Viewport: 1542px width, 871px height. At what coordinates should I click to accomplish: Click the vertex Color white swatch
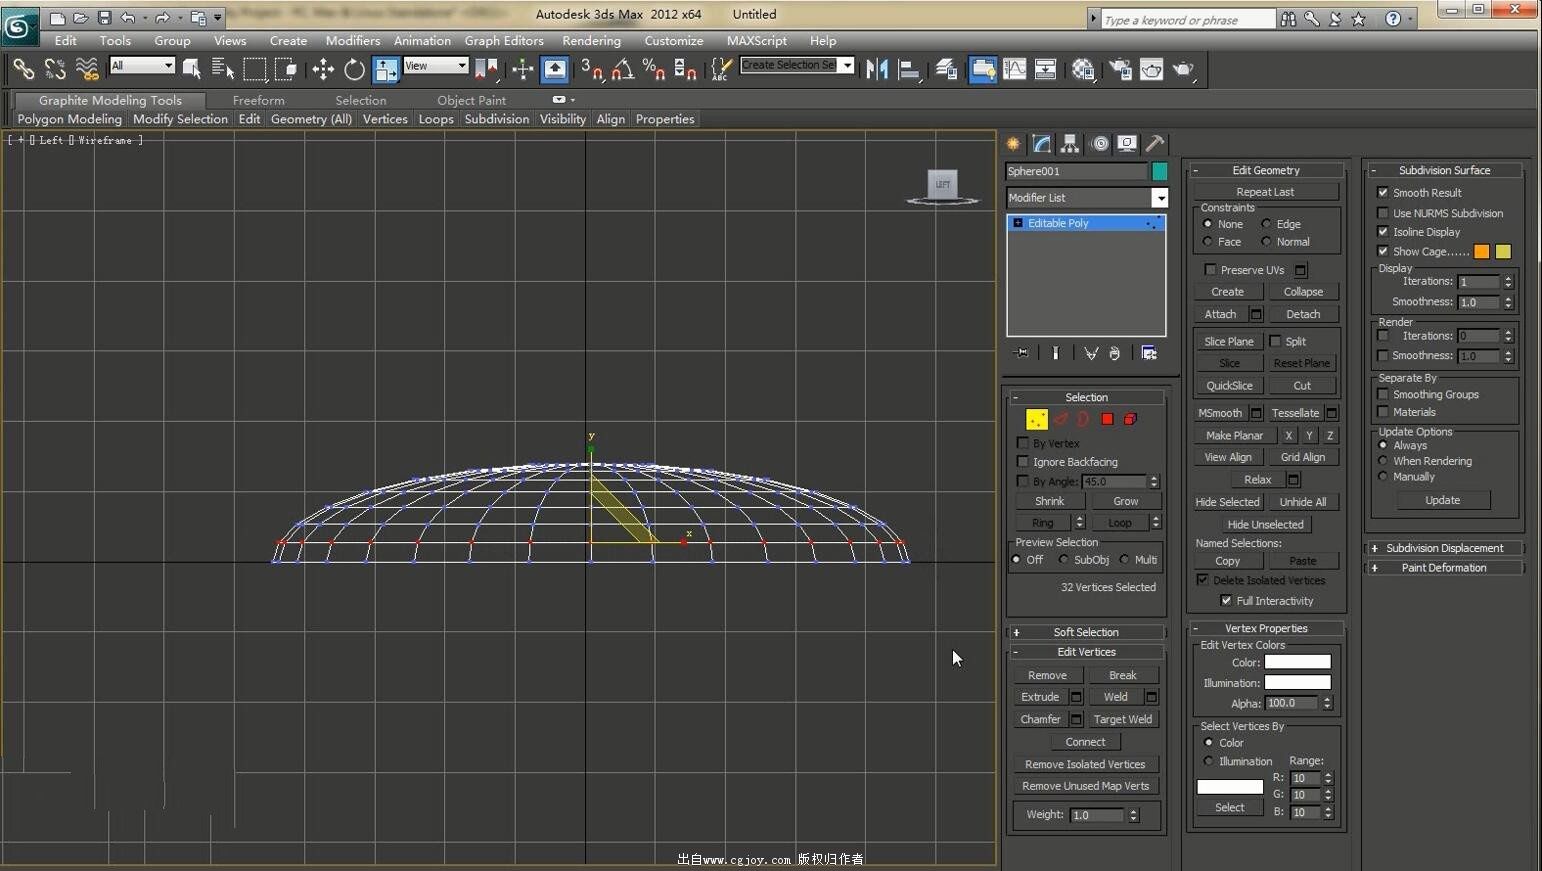point(1297,662)
